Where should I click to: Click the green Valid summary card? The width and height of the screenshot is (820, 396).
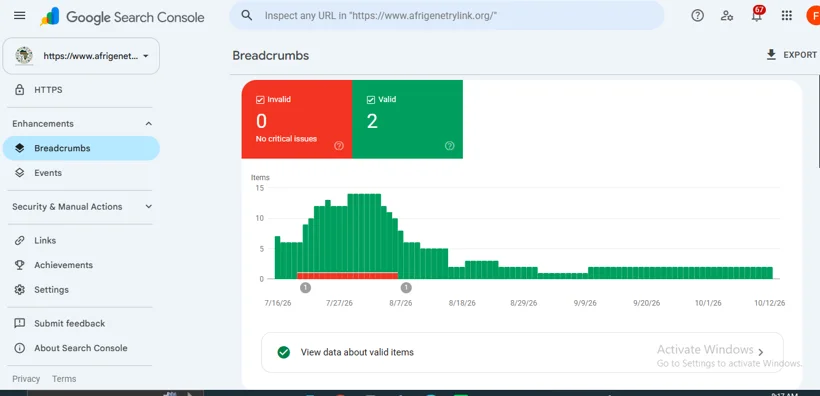[x=407, y=119]
